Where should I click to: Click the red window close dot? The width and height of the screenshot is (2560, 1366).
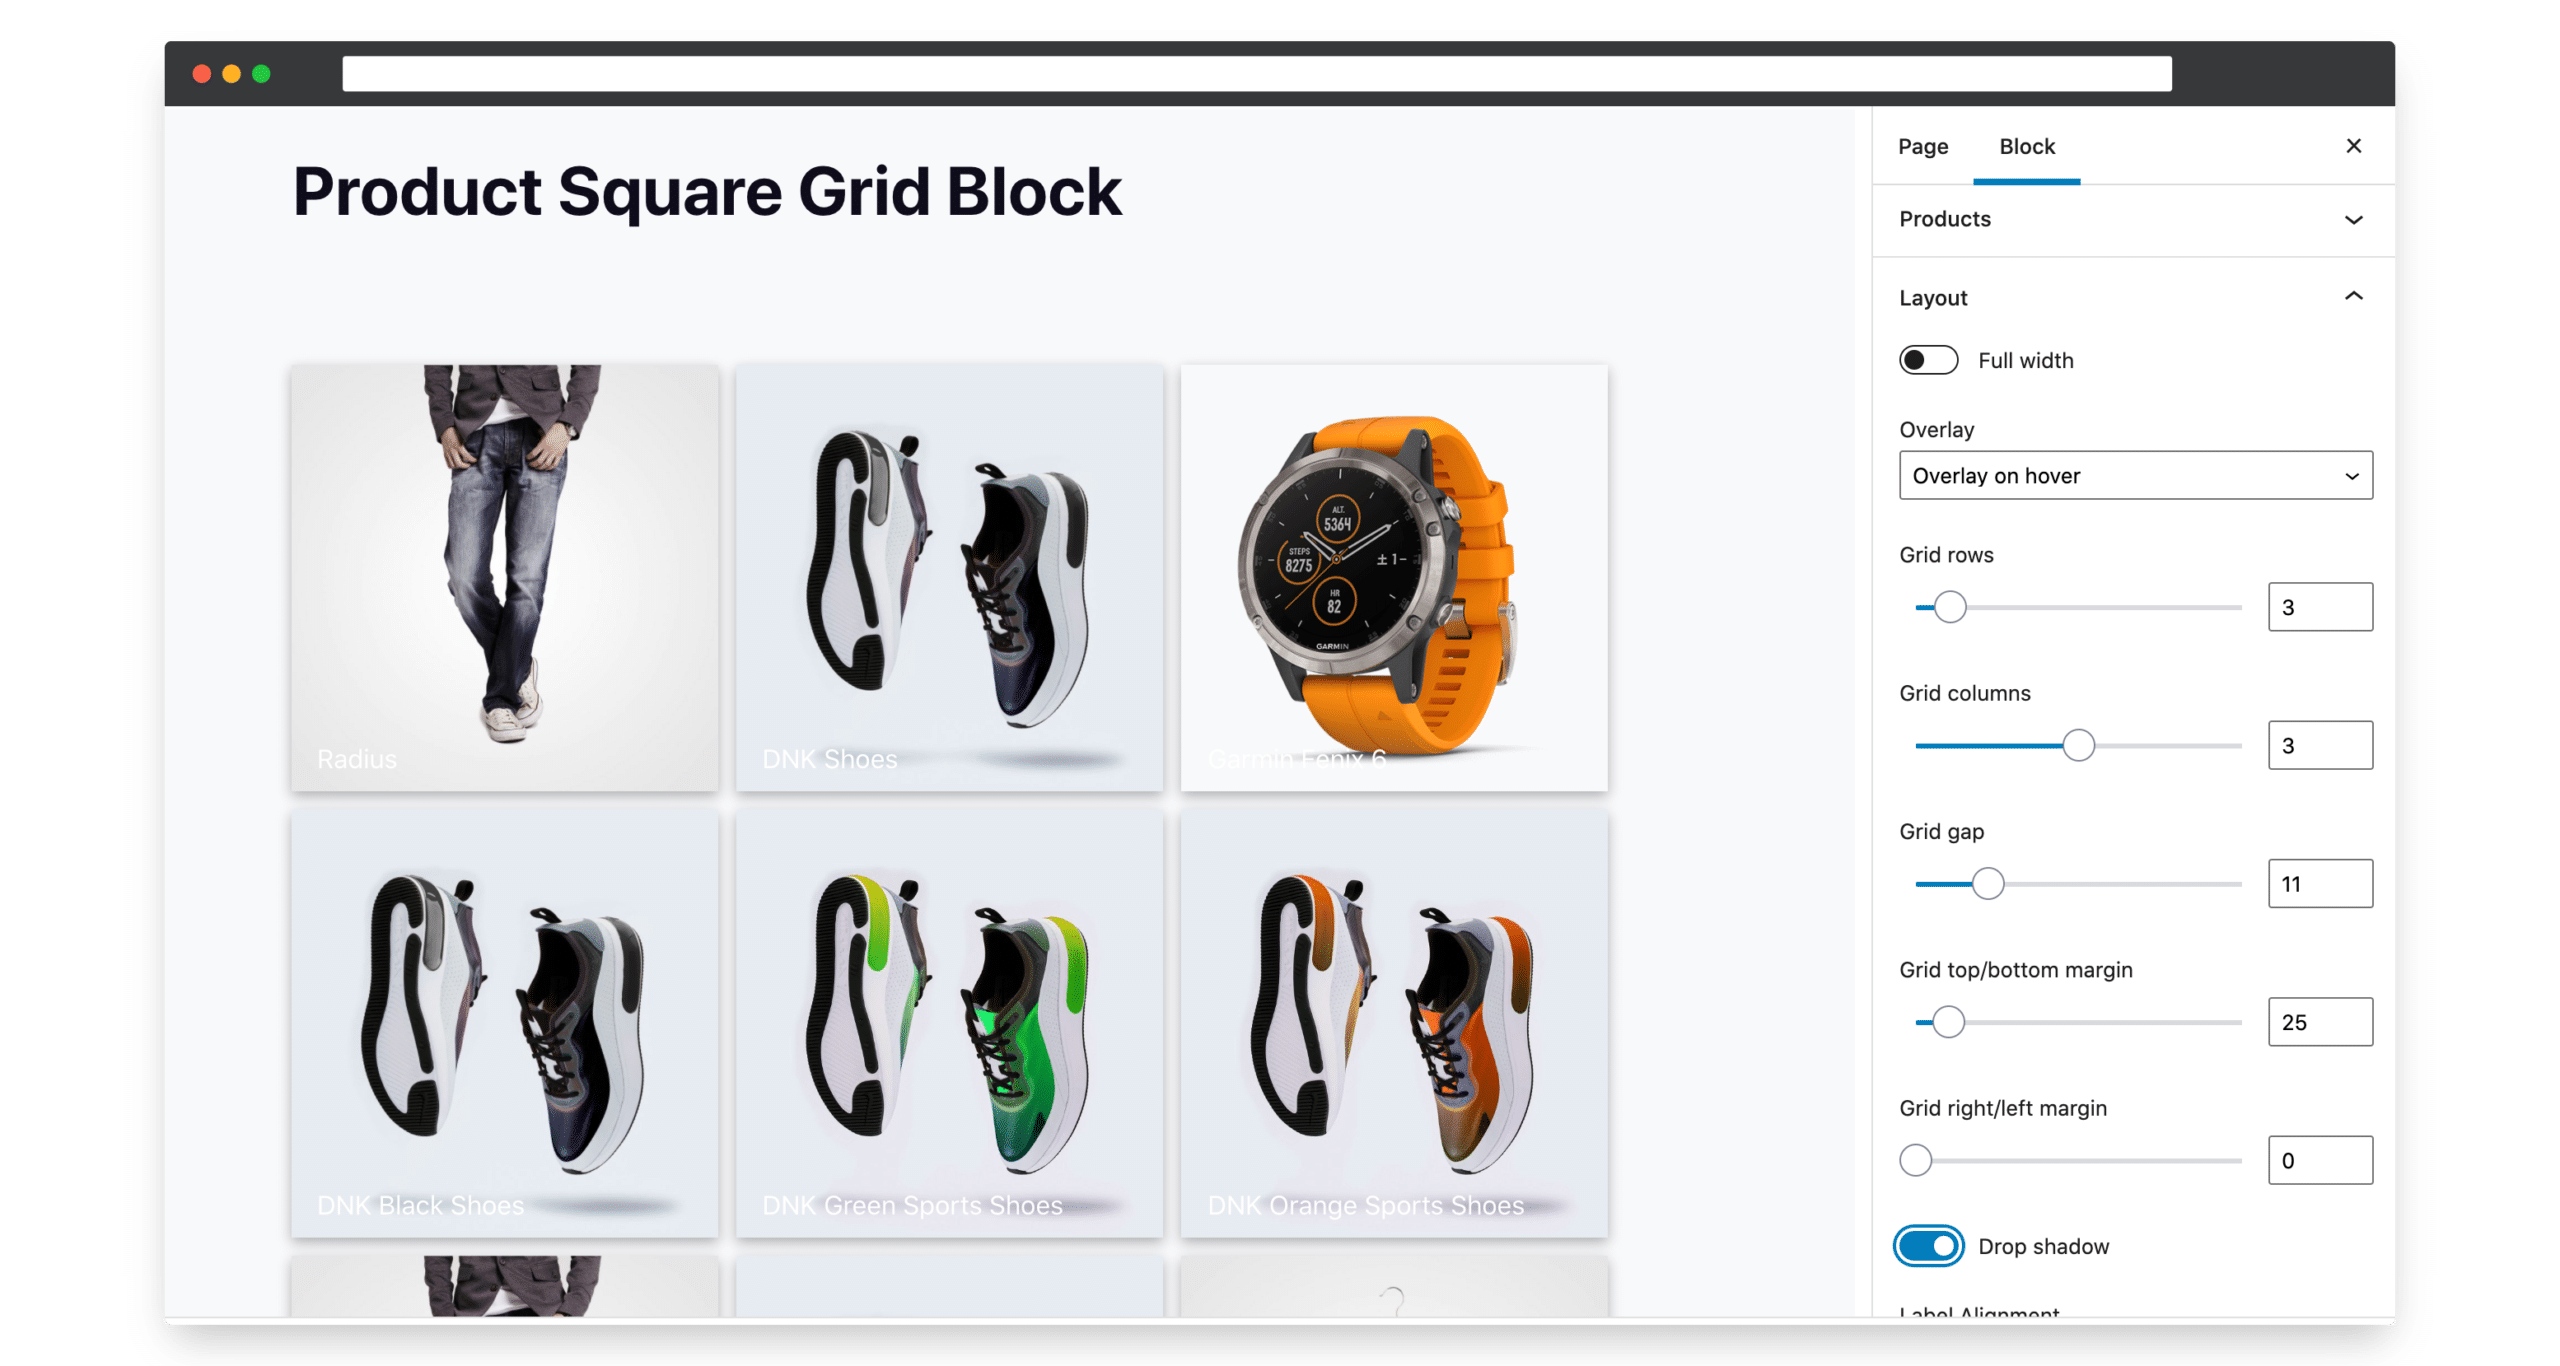tap(201, 74)
